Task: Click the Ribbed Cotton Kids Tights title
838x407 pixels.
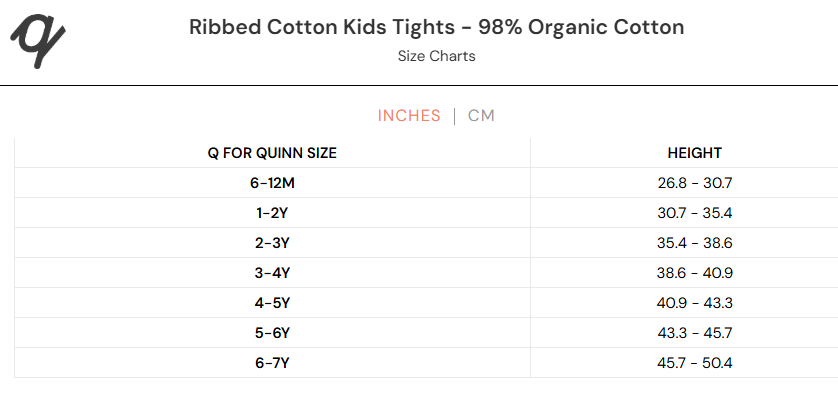Action: point(437,27)
